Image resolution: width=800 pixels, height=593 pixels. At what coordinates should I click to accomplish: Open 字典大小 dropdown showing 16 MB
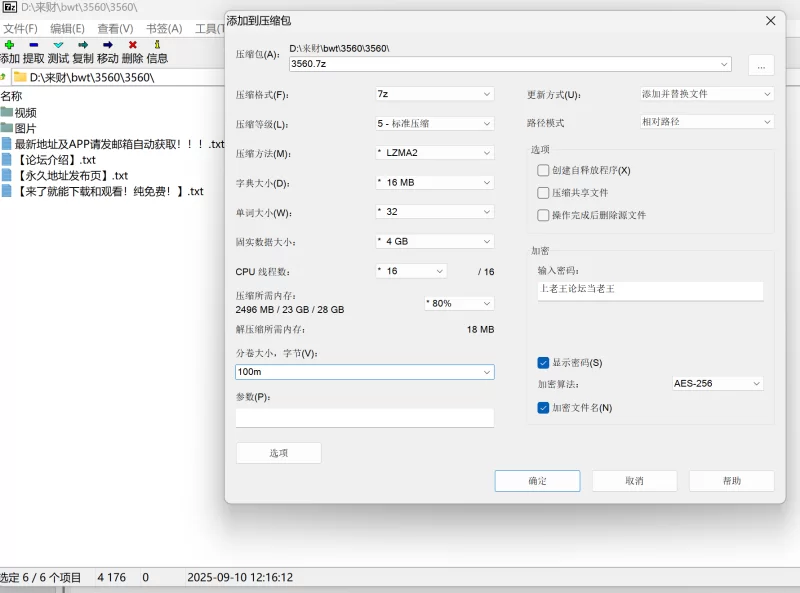point(435,182)
